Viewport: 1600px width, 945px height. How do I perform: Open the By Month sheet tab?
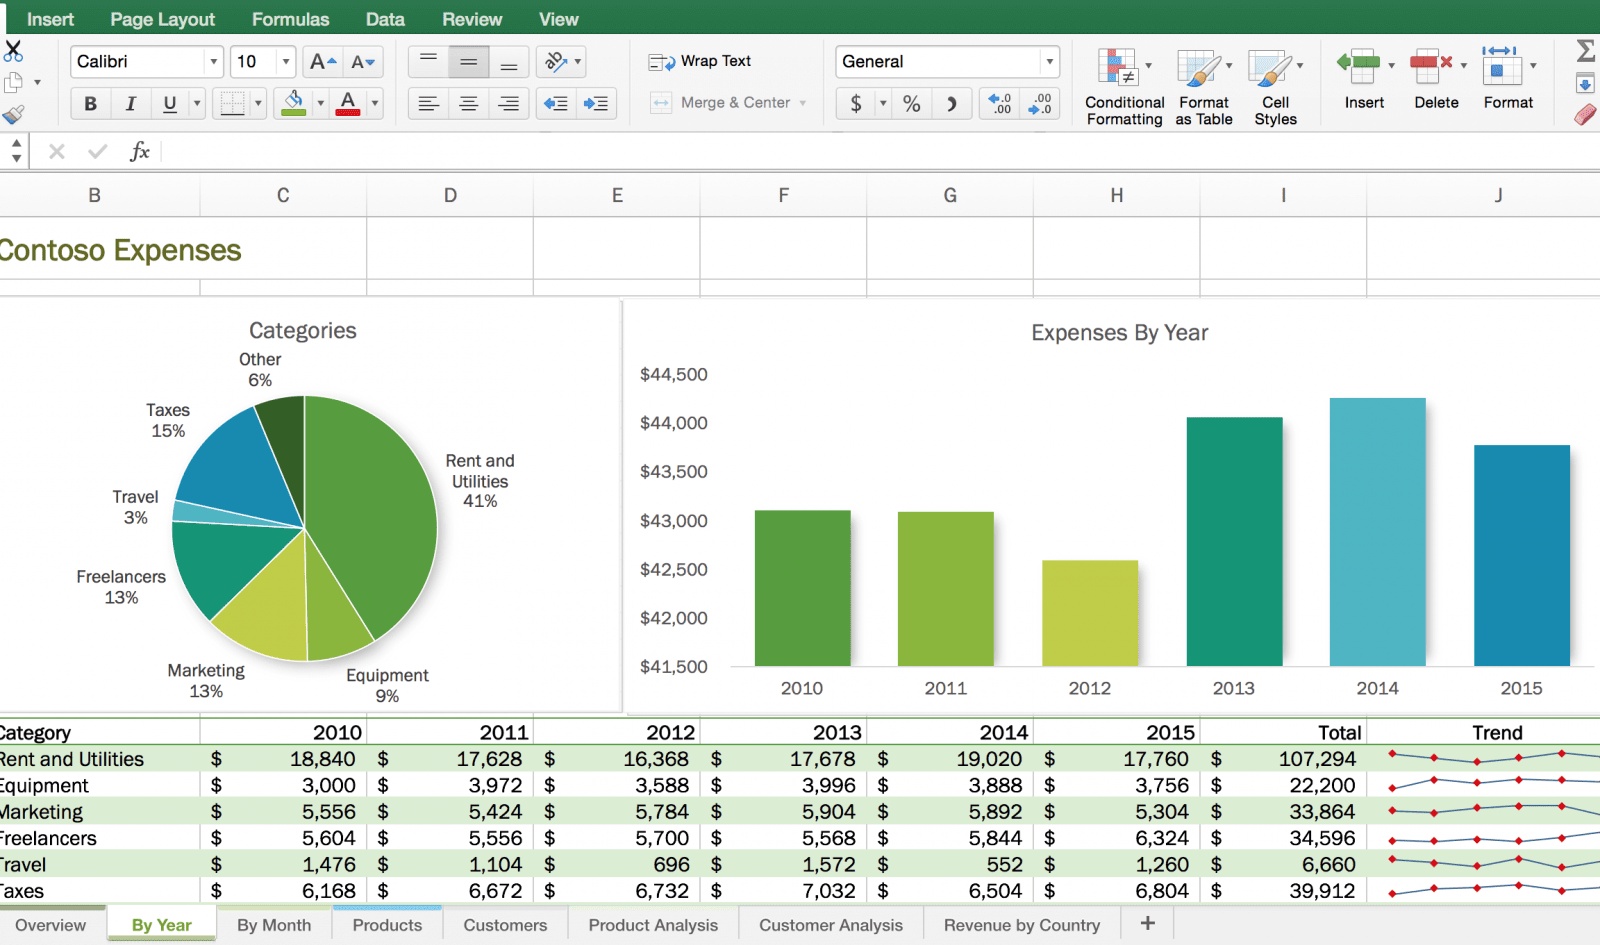(274, 925)
